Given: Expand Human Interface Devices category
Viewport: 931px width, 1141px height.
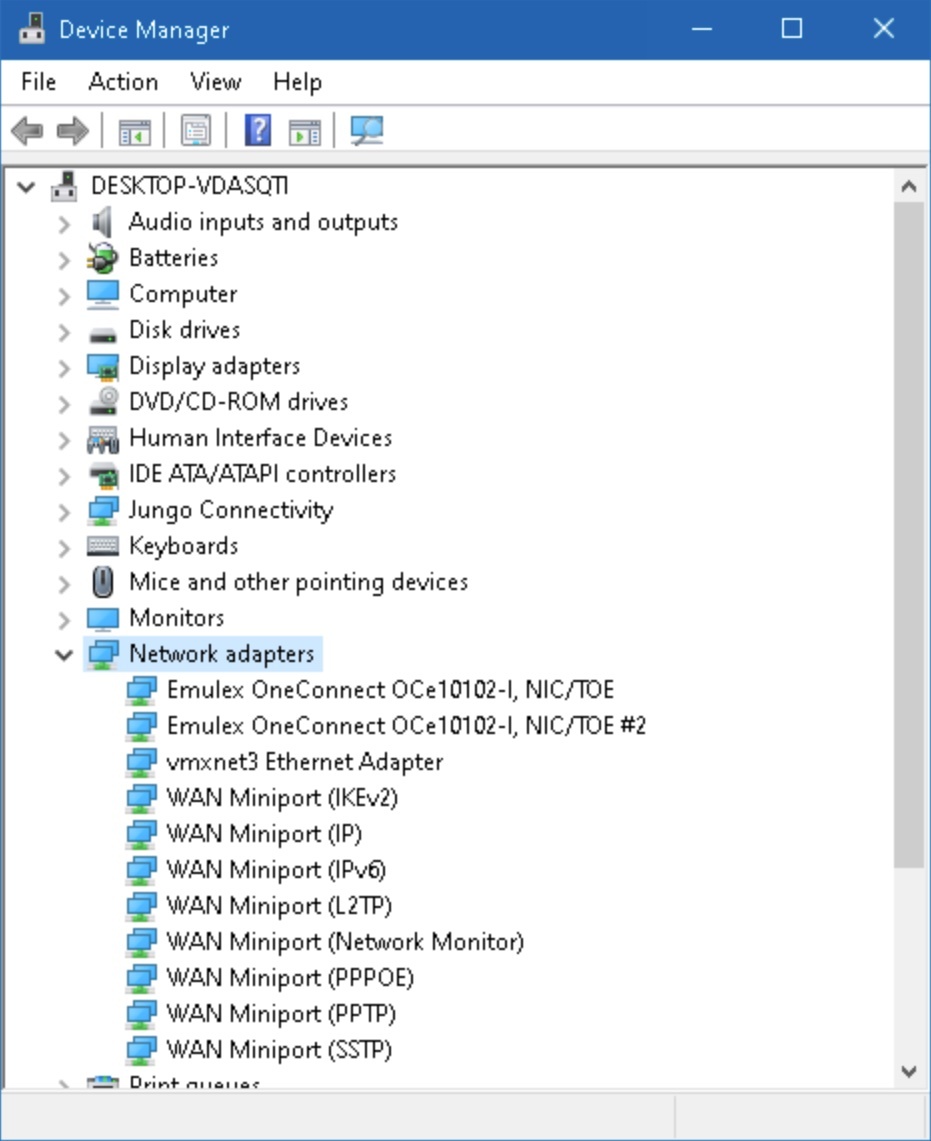Looking at the screenshot, I should (64, 440).
